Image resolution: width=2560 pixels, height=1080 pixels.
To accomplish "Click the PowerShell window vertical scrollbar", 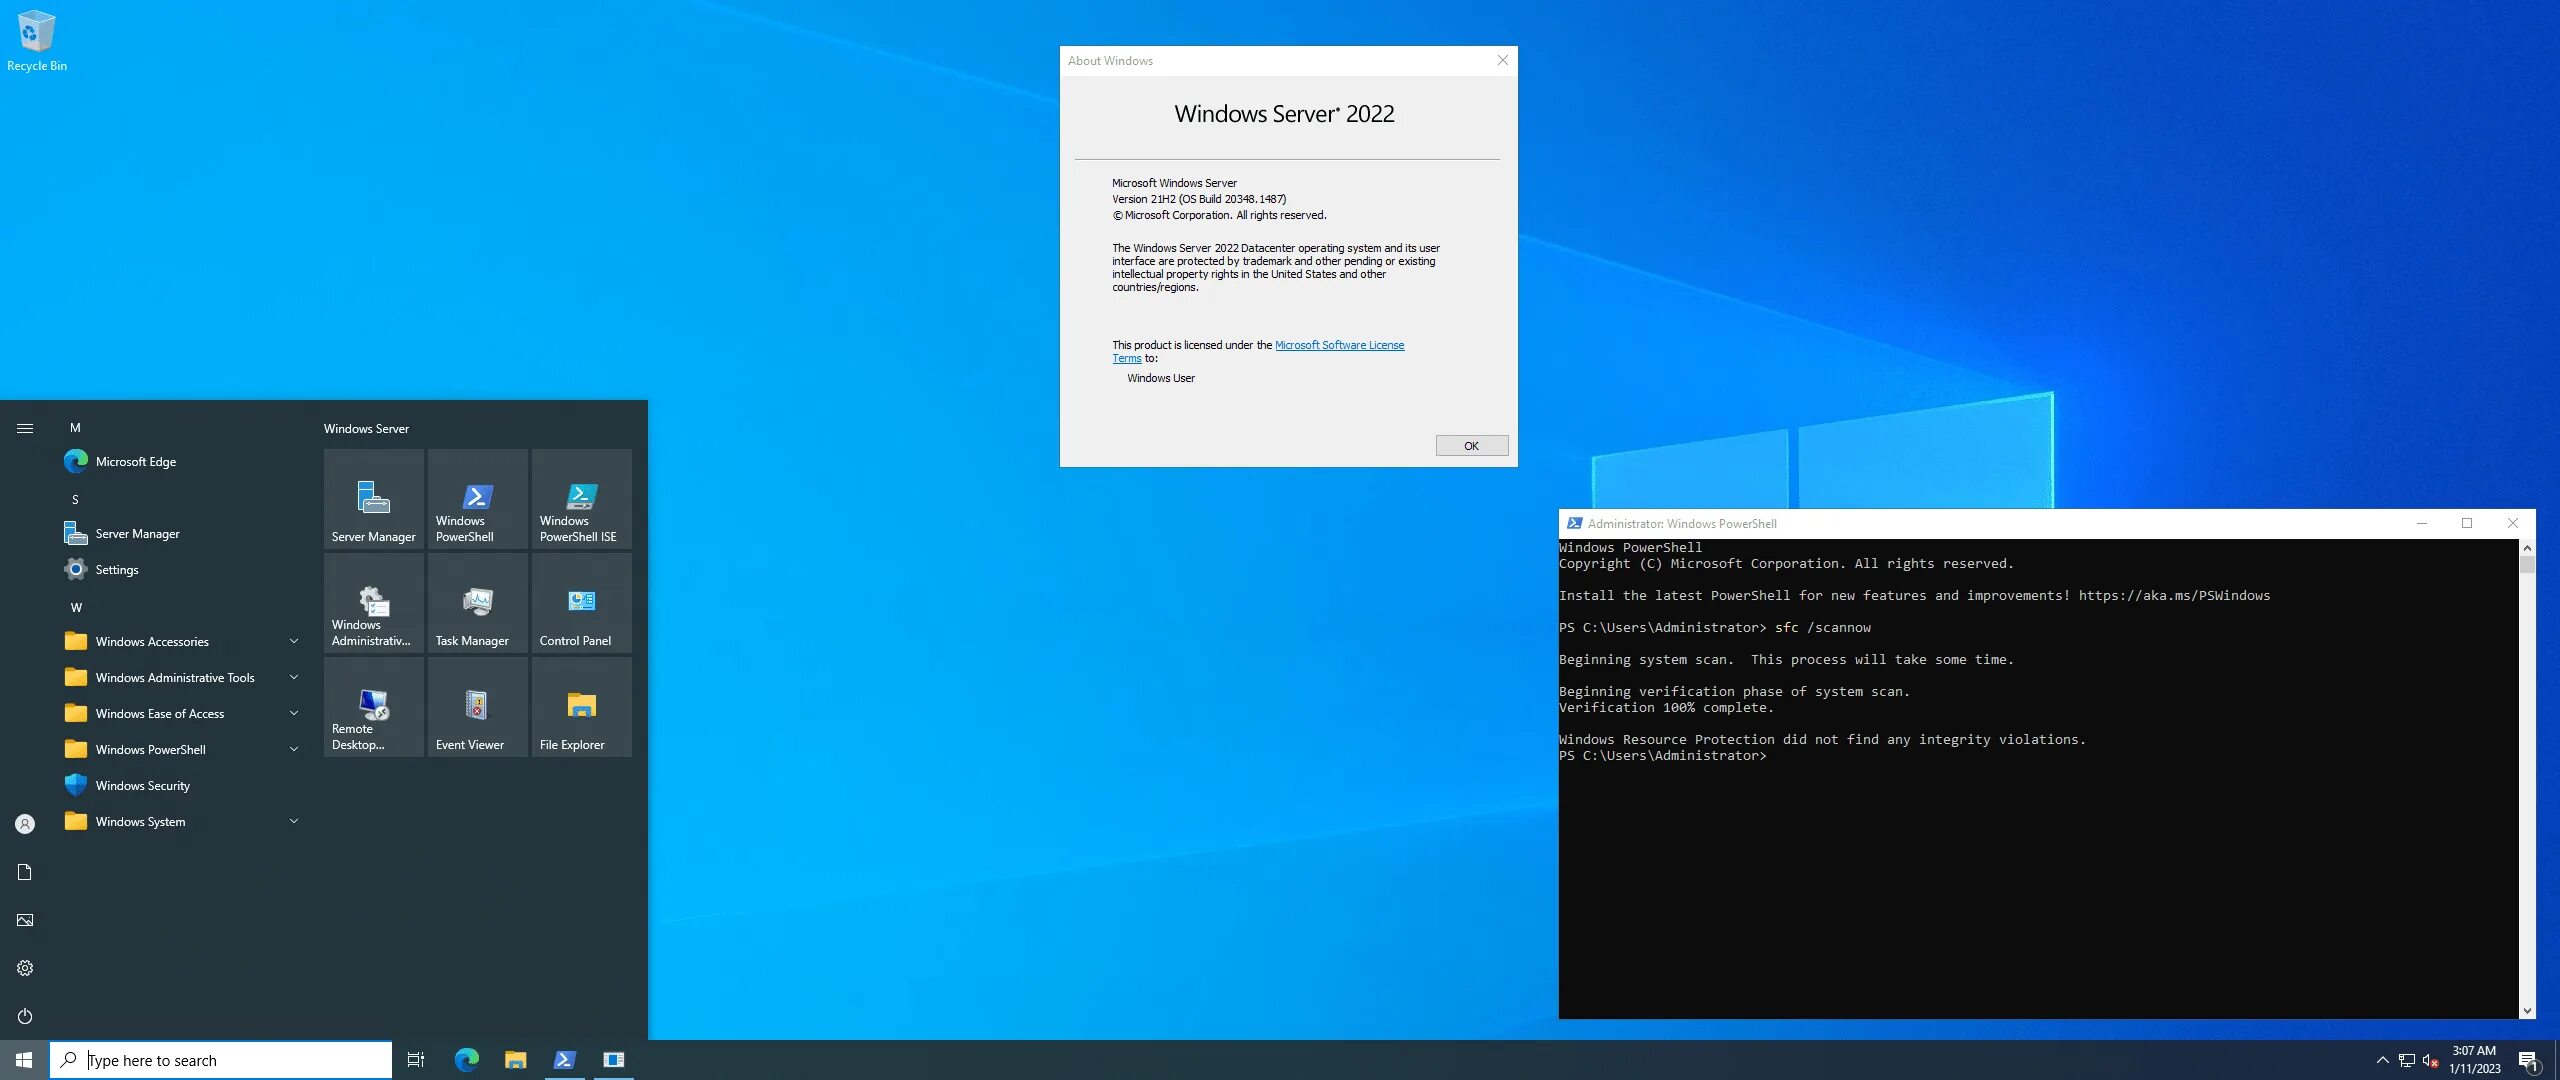I will [x=2527, y=780].
